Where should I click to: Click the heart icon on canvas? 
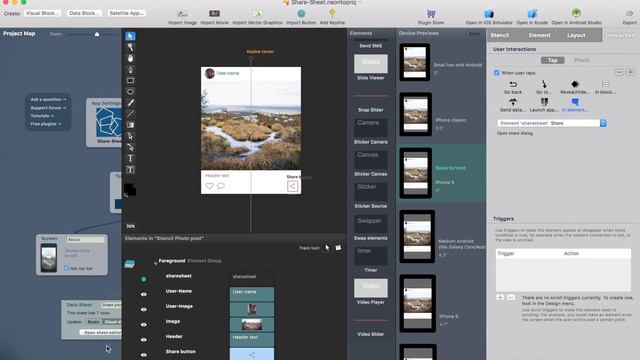pyautogui.click(x=209, y=186)
